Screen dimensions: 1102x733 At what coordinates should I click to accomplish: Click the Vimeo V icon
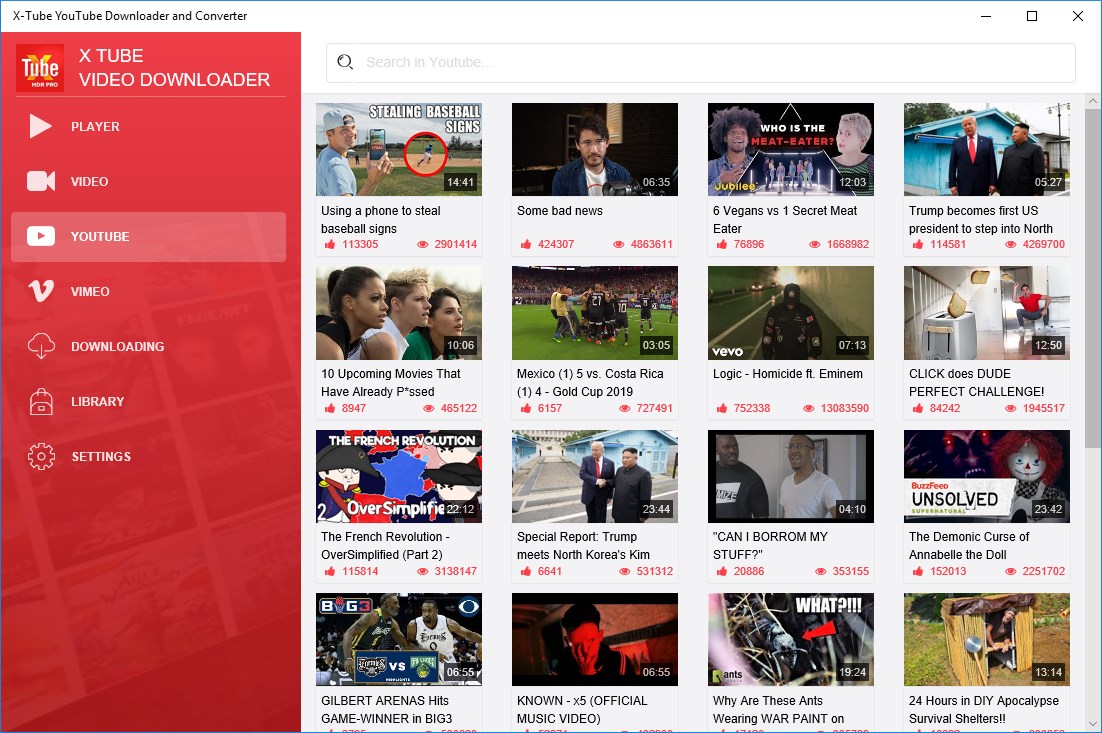click(x=41, y=291)
